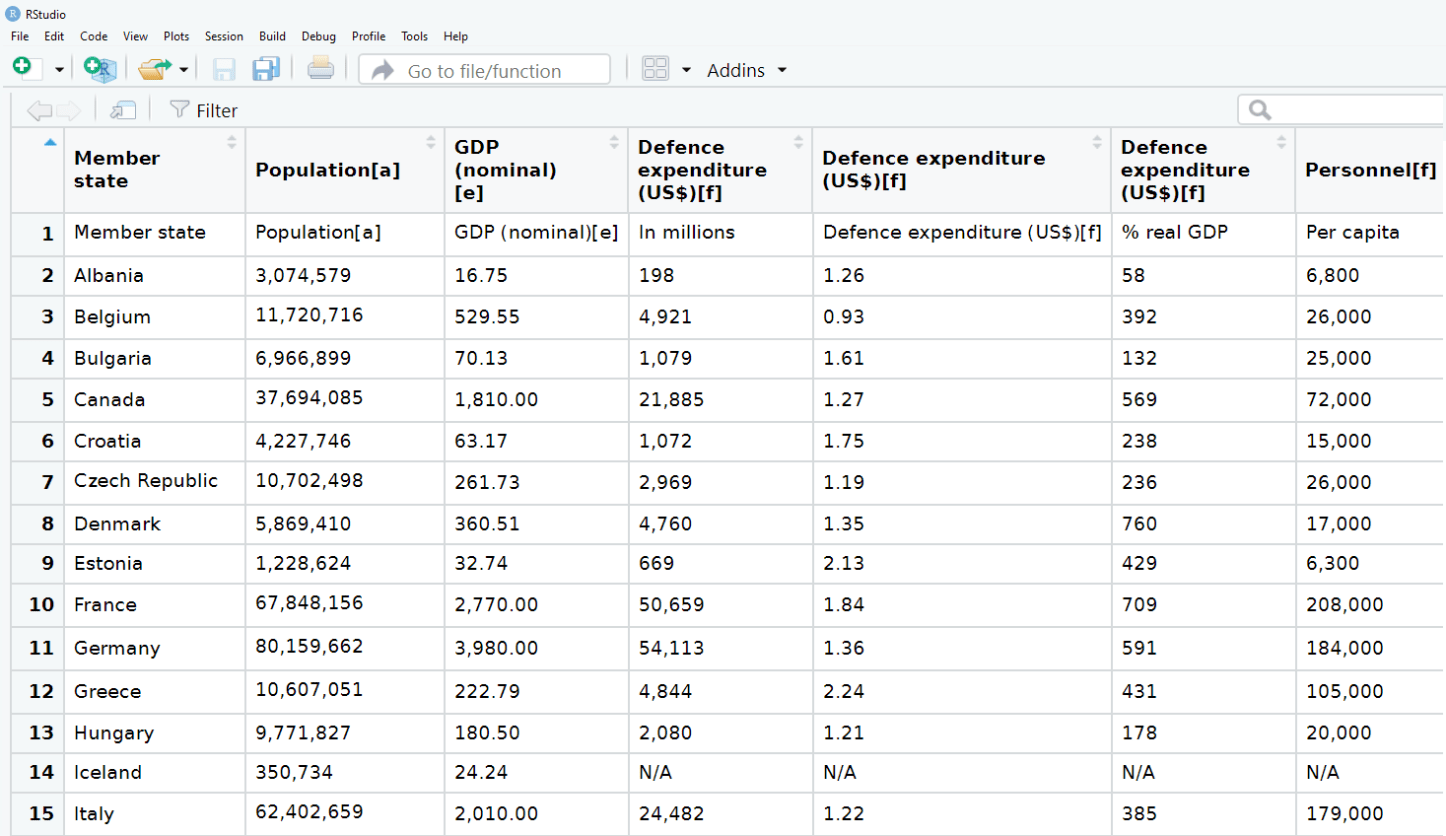1446x836 pixels.
Task: Create a new file with the green plus icon
Action: (20, 69)
